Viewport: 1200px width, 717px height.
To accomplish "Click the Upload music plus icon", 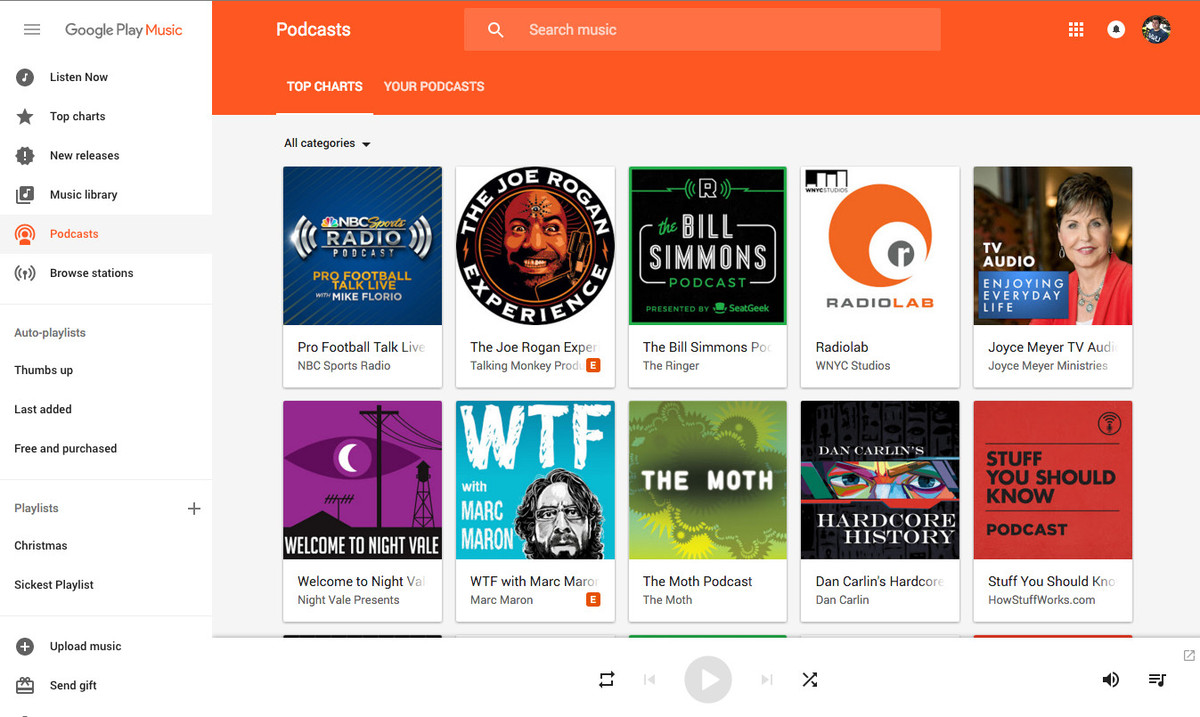I will click(x=25, y=647).
